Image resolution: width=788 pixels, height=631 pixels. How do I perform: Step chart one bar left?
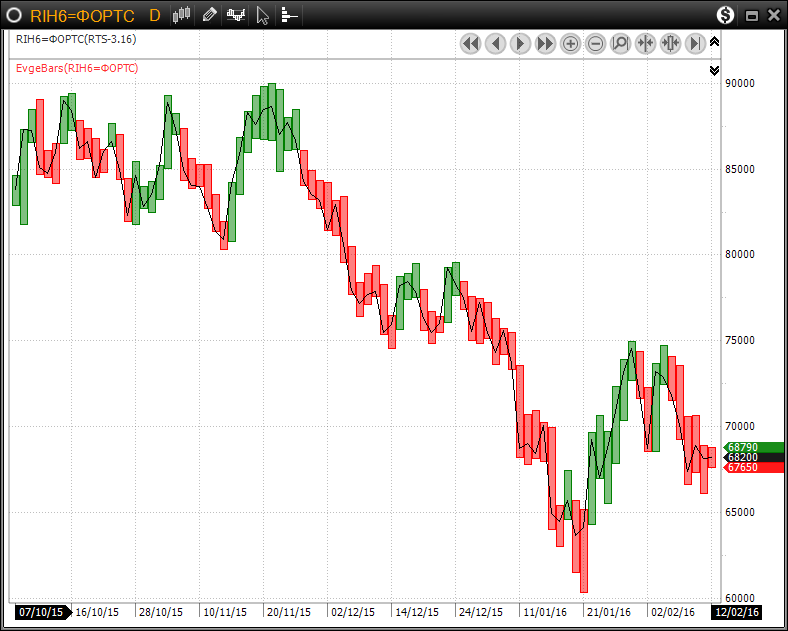tap(495, 43)
